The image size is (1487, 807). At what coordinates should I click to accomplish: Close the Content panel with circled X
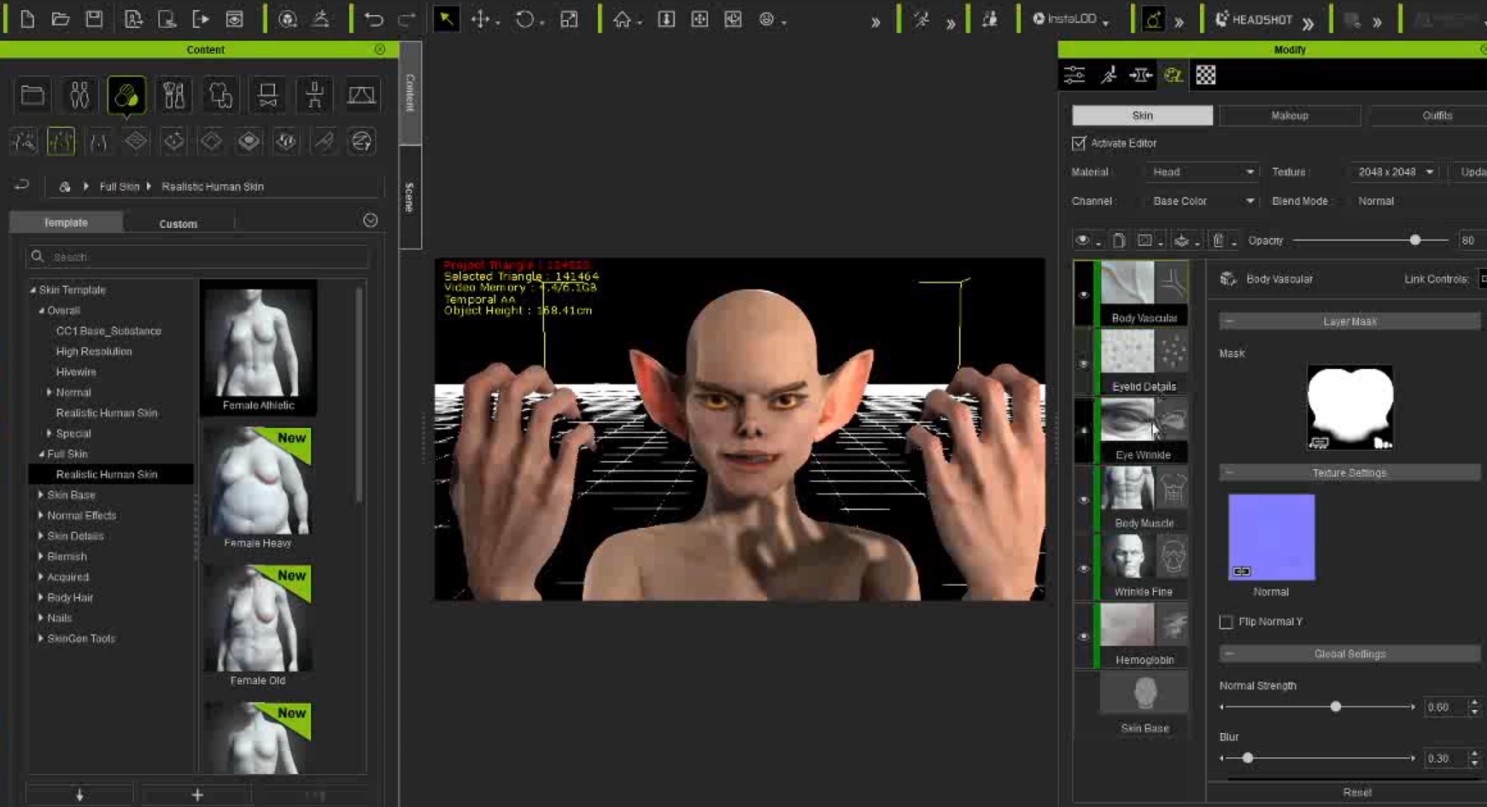click(380, 49)
